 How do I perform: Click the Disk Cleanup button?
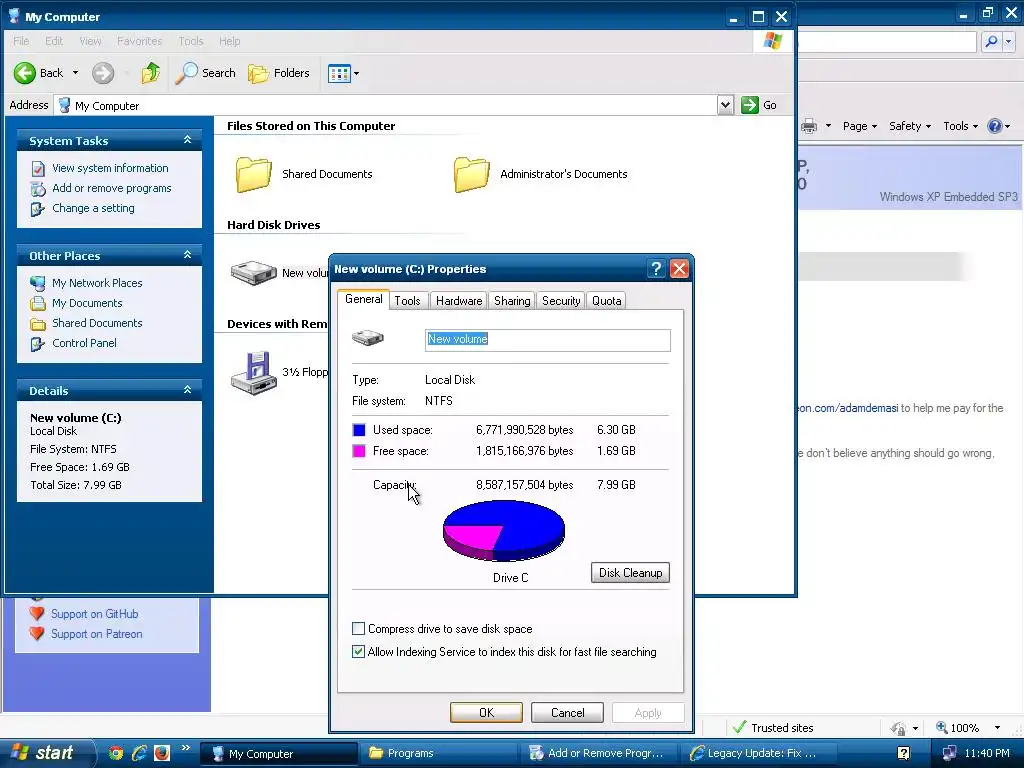click(x=630, y=573)
